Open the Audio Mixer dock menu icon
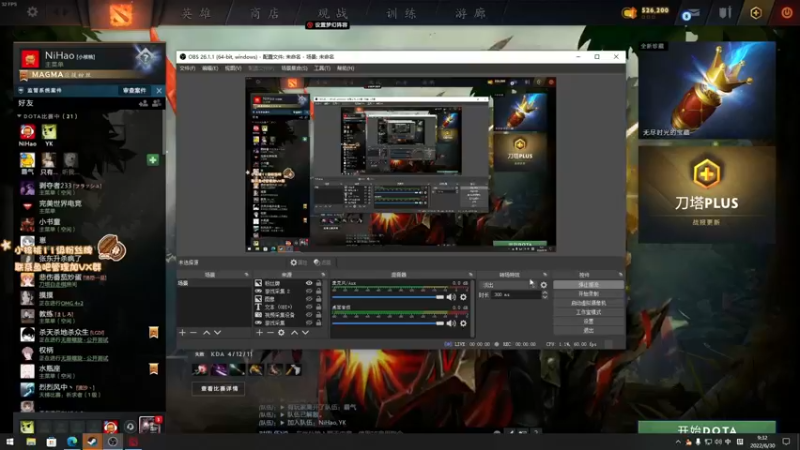 [x=471, y=274]
